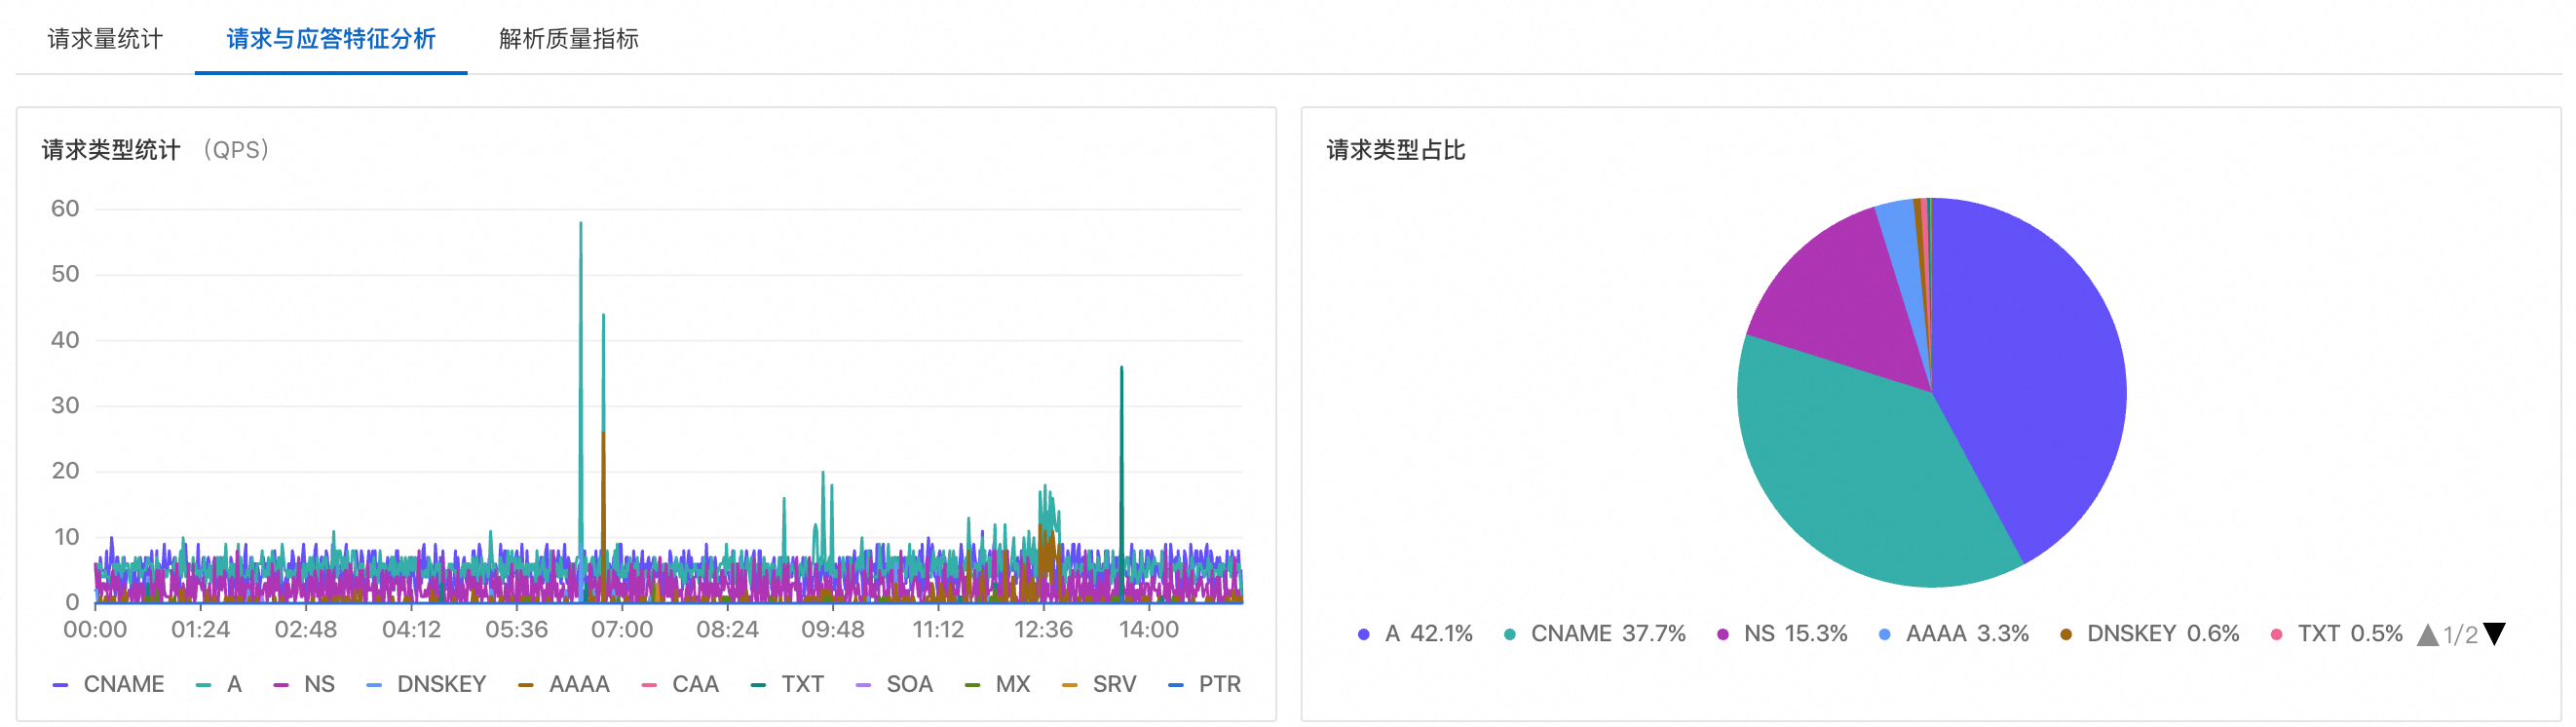This screenshot has width=2576, height=727.
Task: Go to next pie legend page arrow
Action: point(2495,634)
